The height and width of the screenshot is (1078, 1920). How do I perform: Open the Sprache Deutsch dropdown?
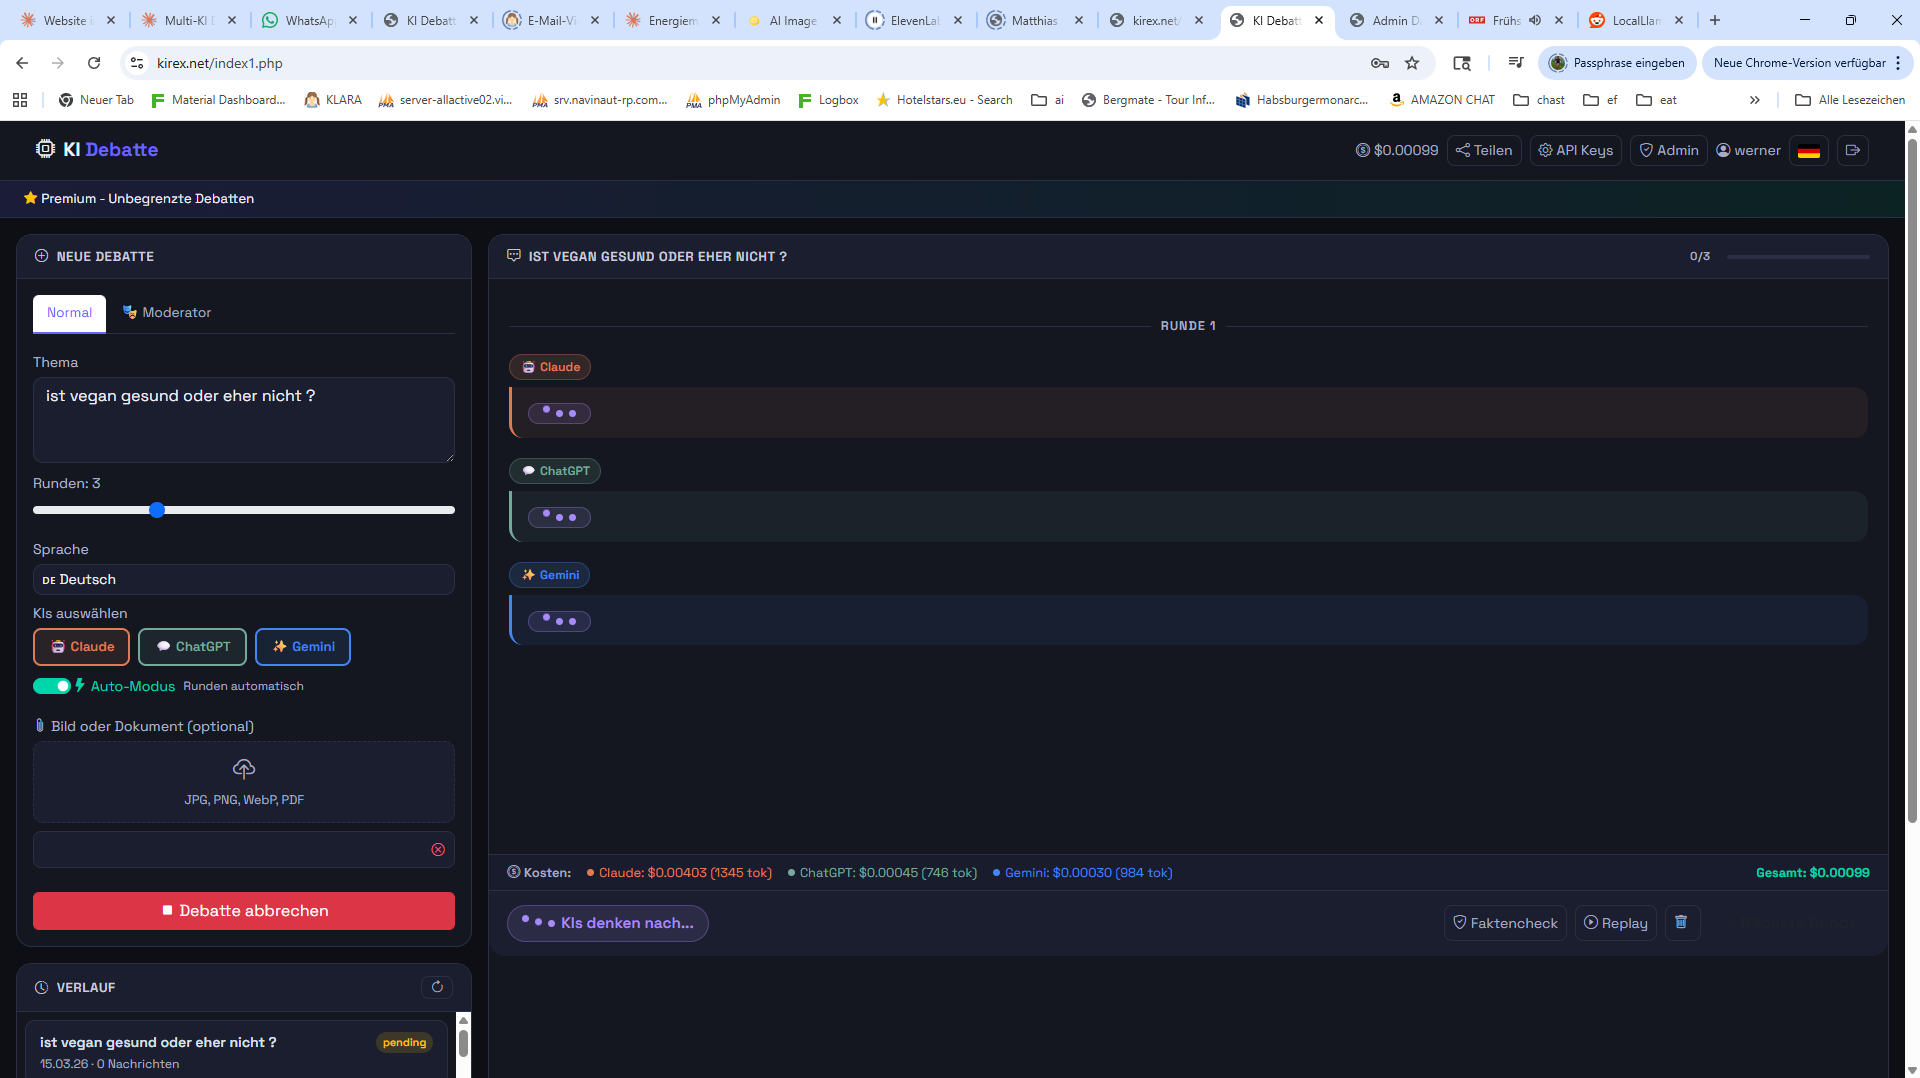click(244, 580)
